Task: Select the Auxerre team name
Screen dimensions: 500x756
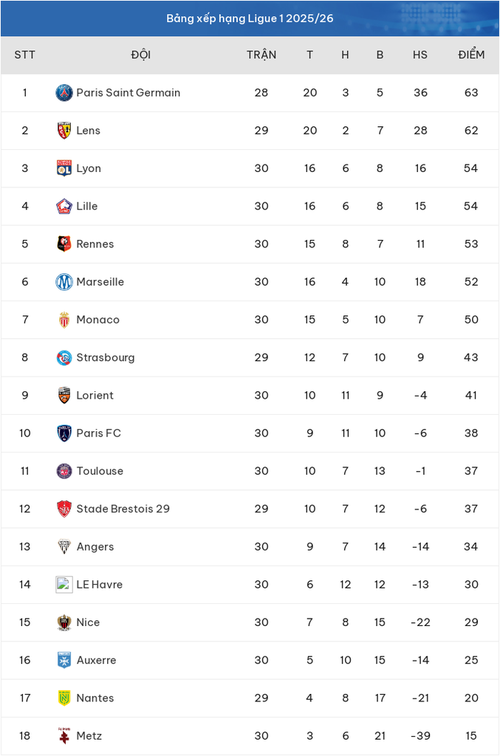Action: (x=96, y=660)
